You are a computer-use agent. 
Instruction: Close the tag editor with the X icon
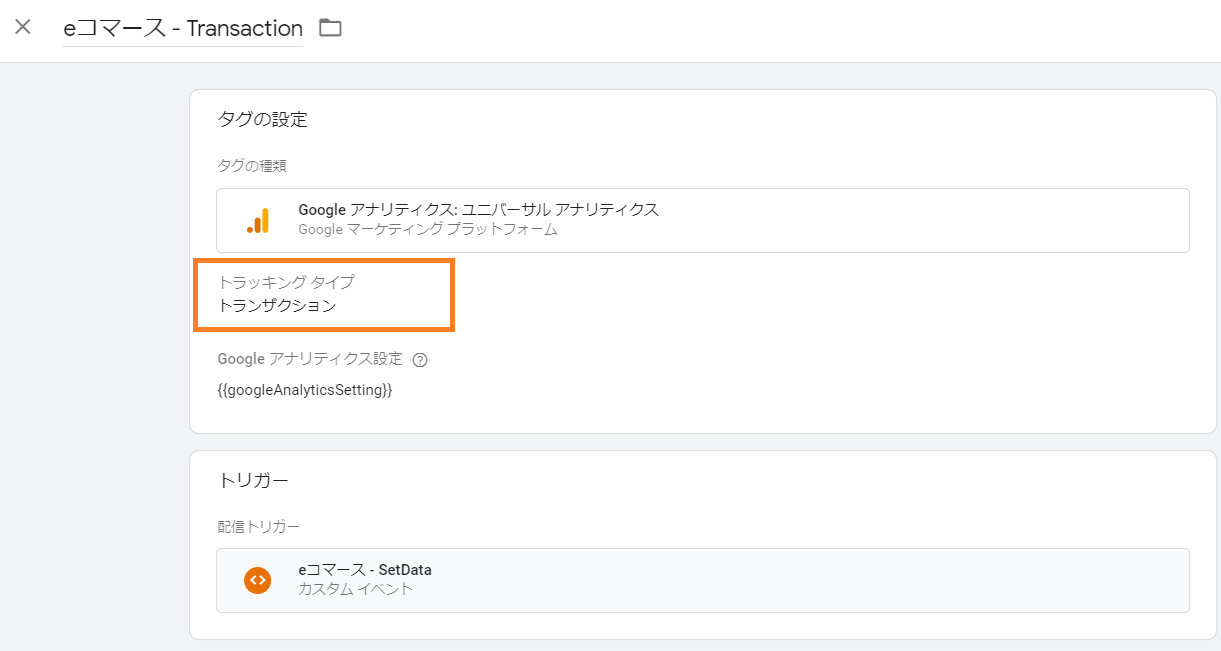click(x=23, y=27)
